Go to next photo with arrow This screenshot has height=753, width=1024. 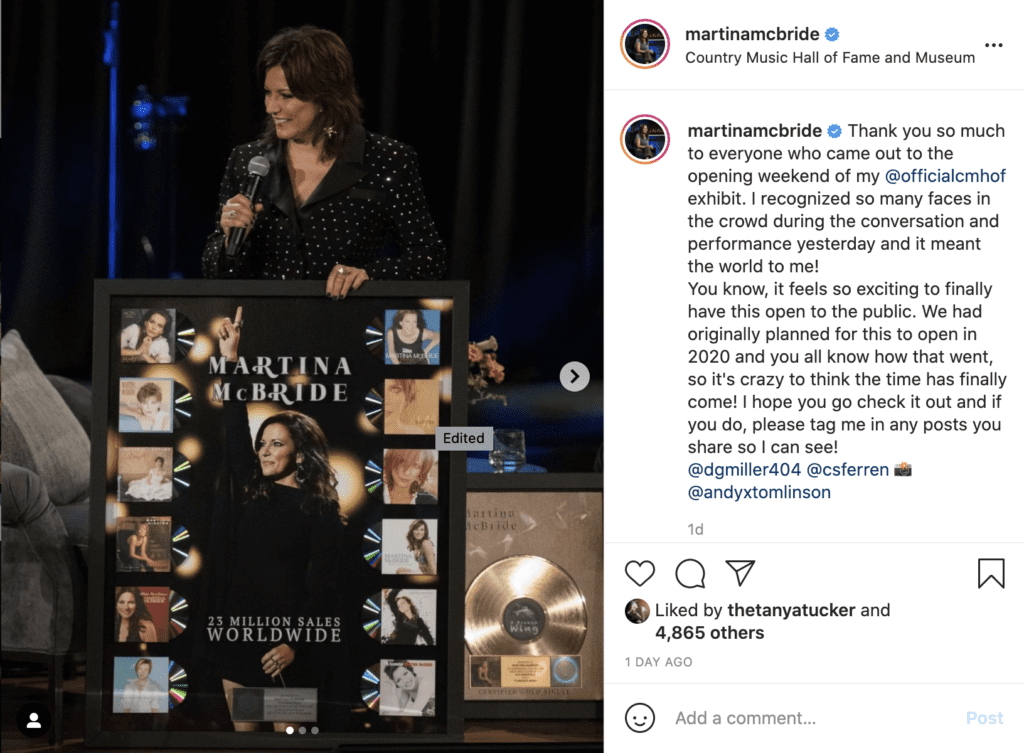coord(575,376)
